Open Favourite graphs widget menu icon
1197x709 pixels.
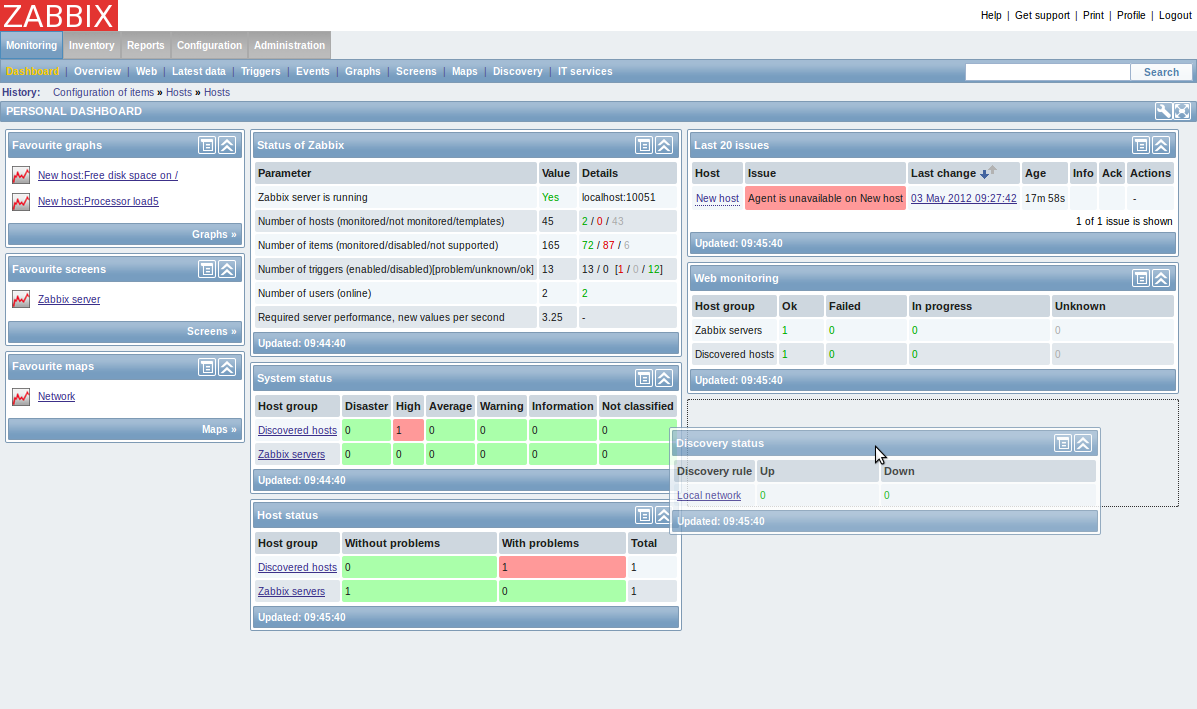click(207, 145)
